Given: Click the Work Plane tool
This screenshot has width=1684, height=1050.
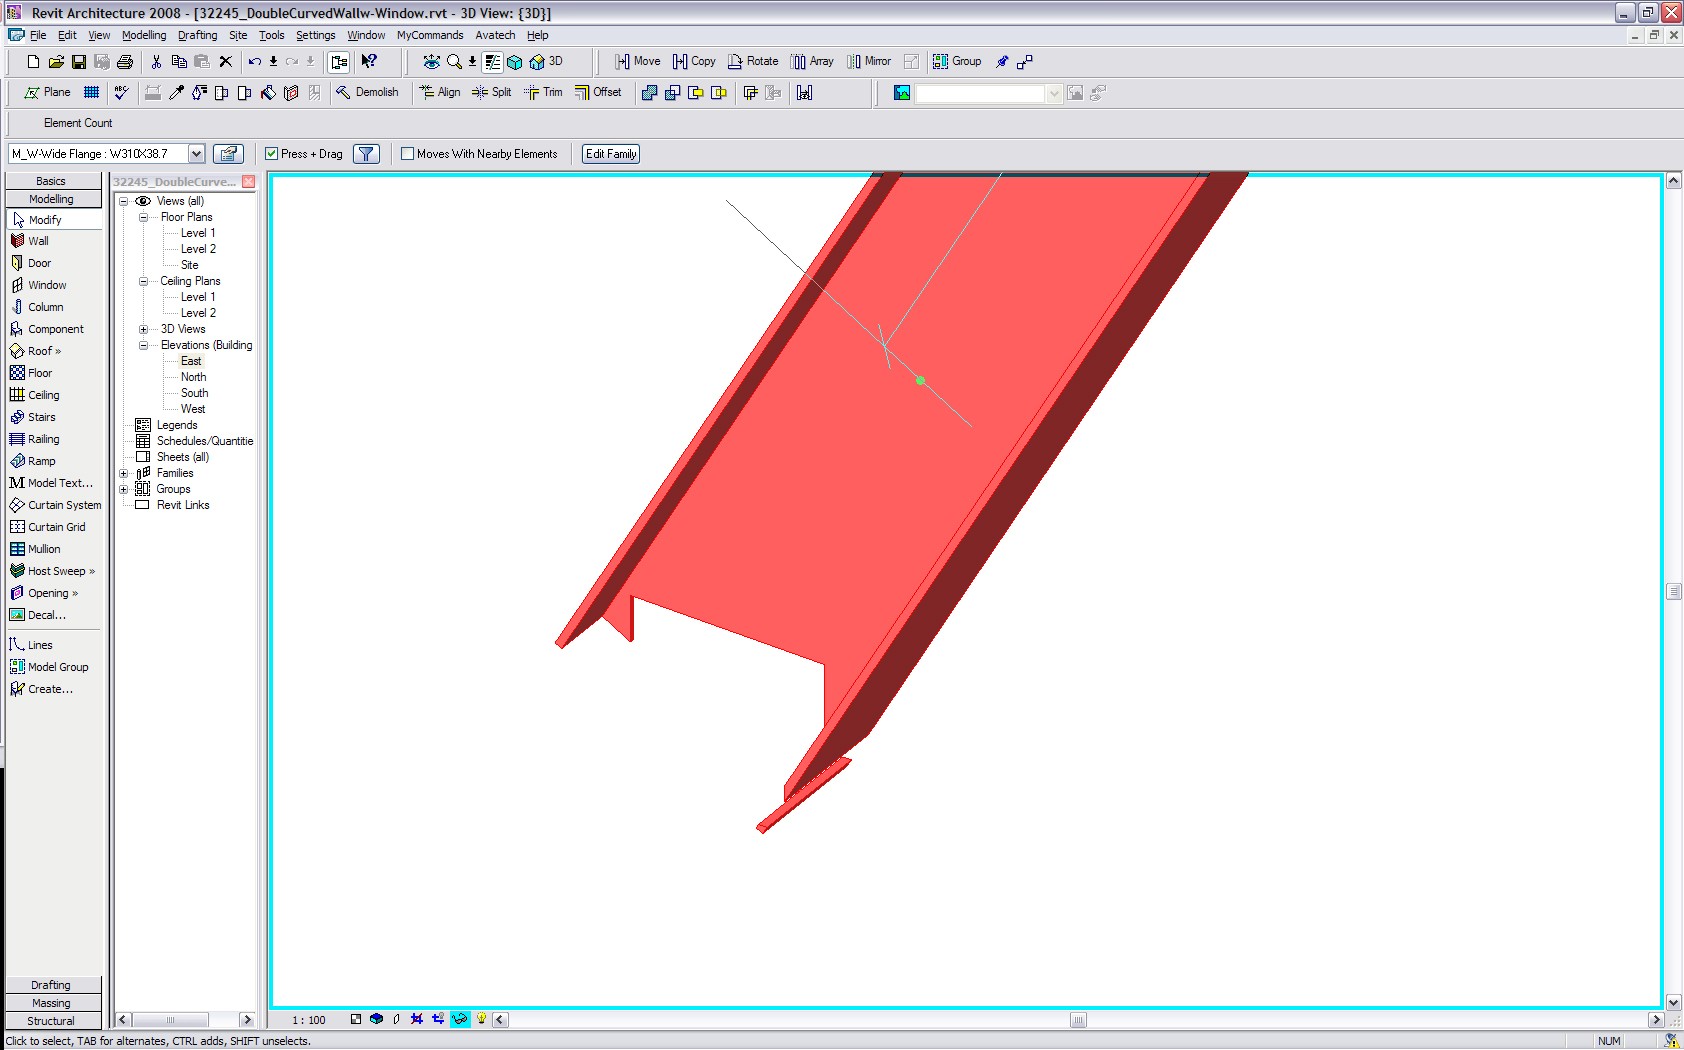Looking at the screenshot, I should 47,93.
